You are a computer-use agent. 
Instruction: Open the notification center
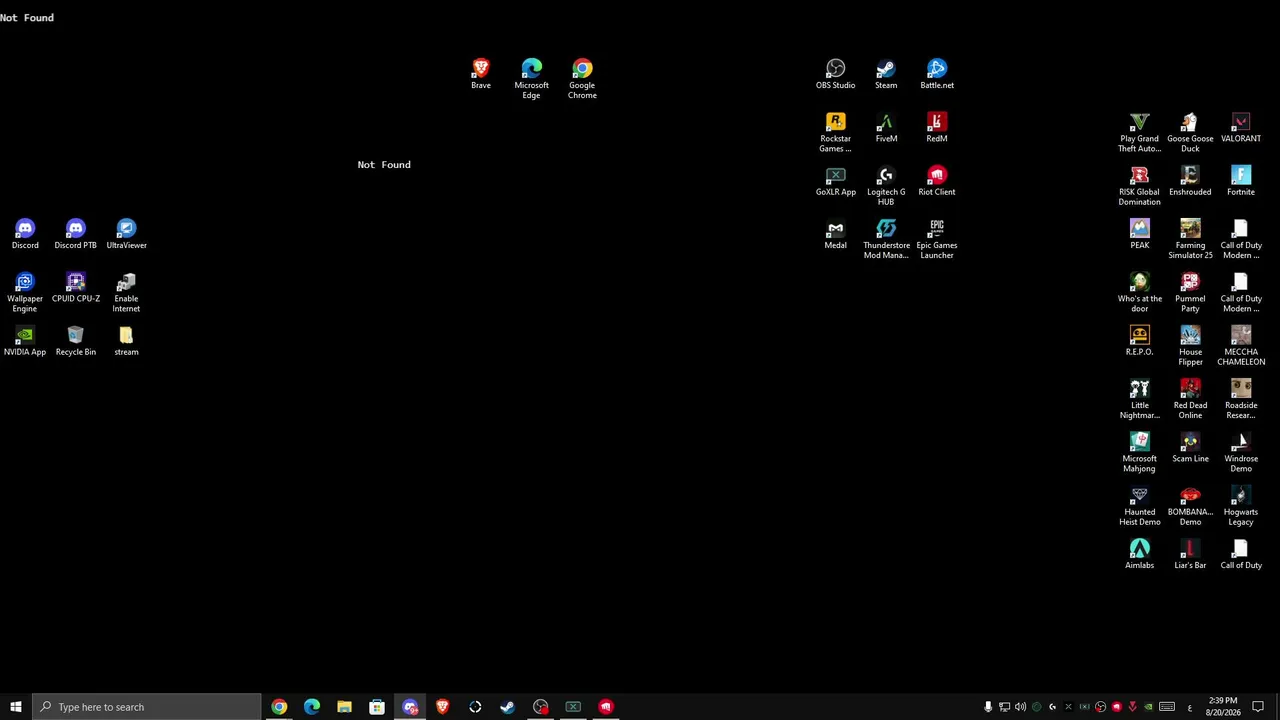(x=1258, y=707)
